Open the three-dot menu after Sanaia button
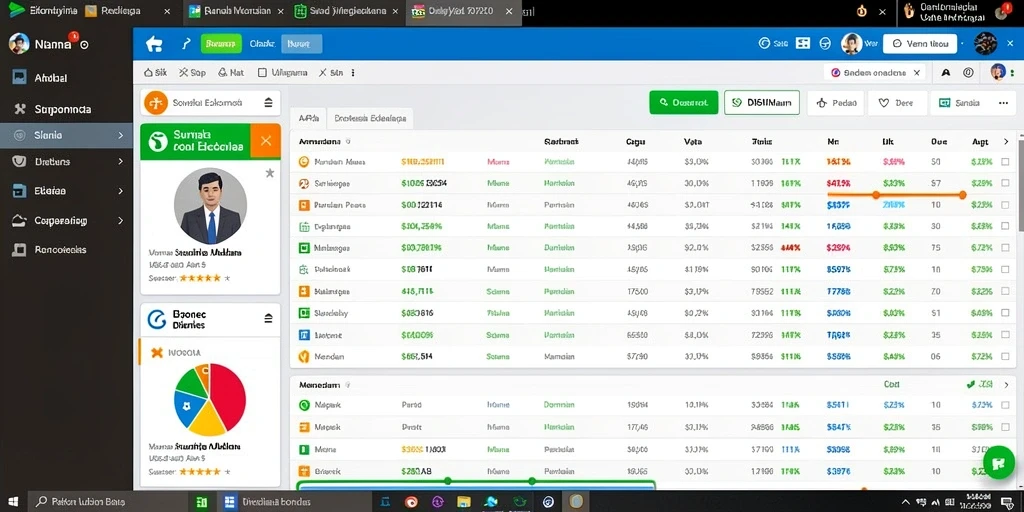1024x512 pixels. [1004, 103]
